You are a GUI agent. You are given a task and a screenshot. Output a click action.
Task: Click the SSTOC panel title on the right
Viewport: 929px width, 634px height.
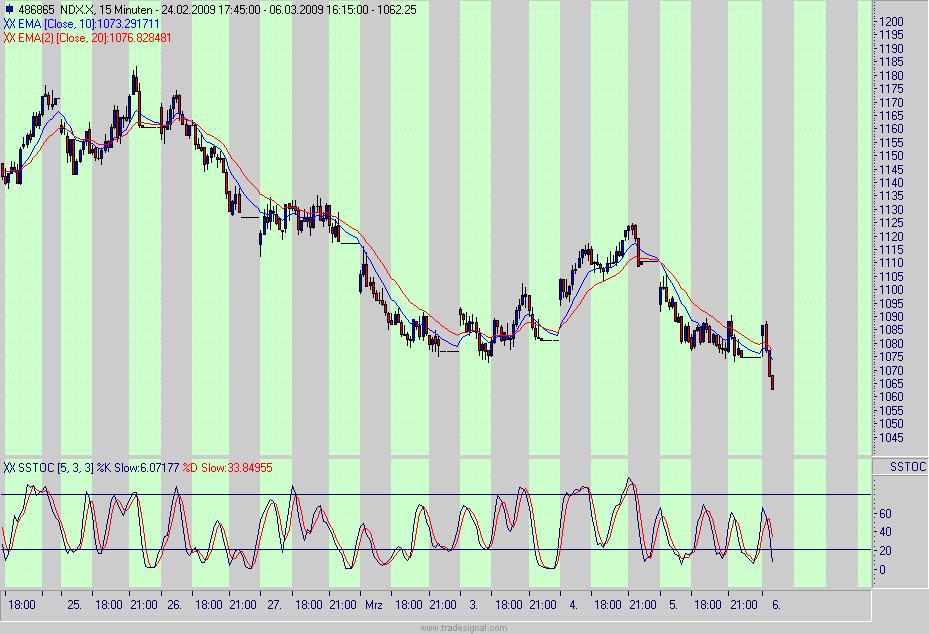click(x=908, y=466)
